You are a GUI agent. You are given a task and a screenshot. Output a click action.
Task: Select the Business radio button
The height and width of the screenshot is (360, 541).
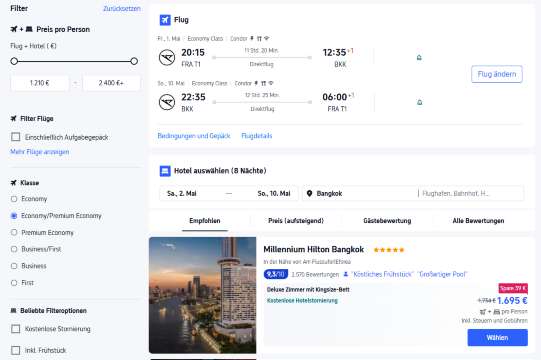point(14,266)
